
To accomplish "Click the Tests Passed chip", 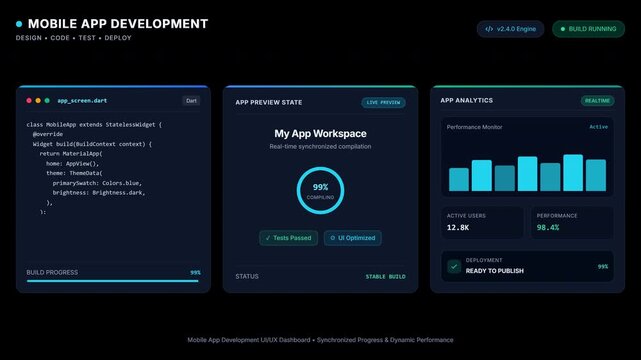I will point(289,238).
